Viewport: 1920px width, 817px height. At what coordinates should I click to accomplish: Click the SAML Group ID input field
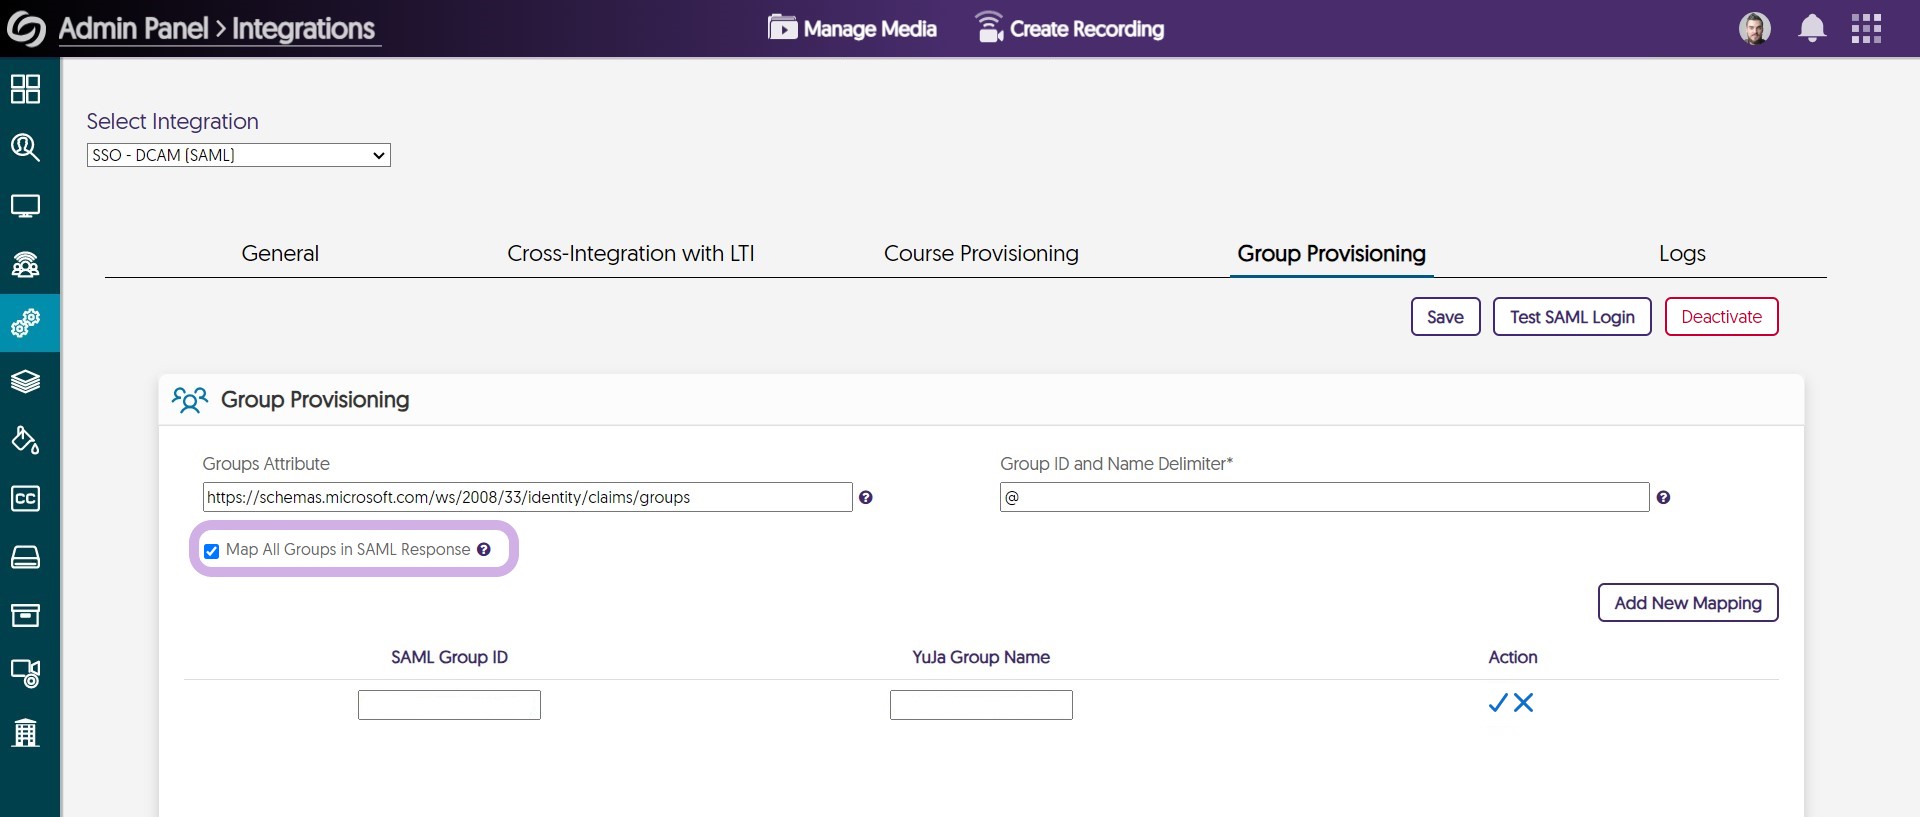pyautogui.click(x=449, y=705)
